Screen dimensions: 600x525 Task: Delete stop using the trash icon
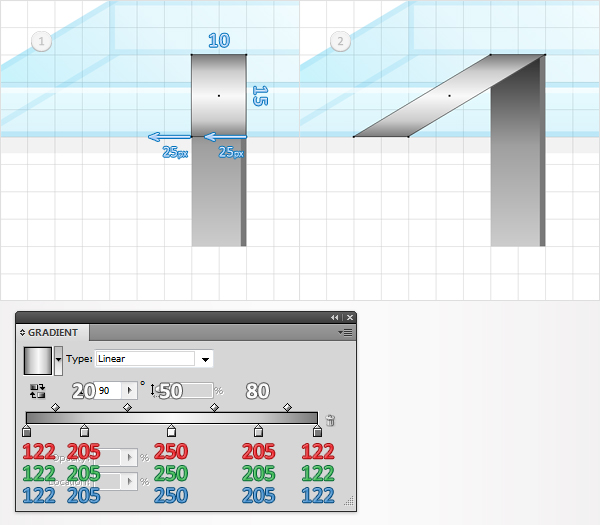coord(330,420)
